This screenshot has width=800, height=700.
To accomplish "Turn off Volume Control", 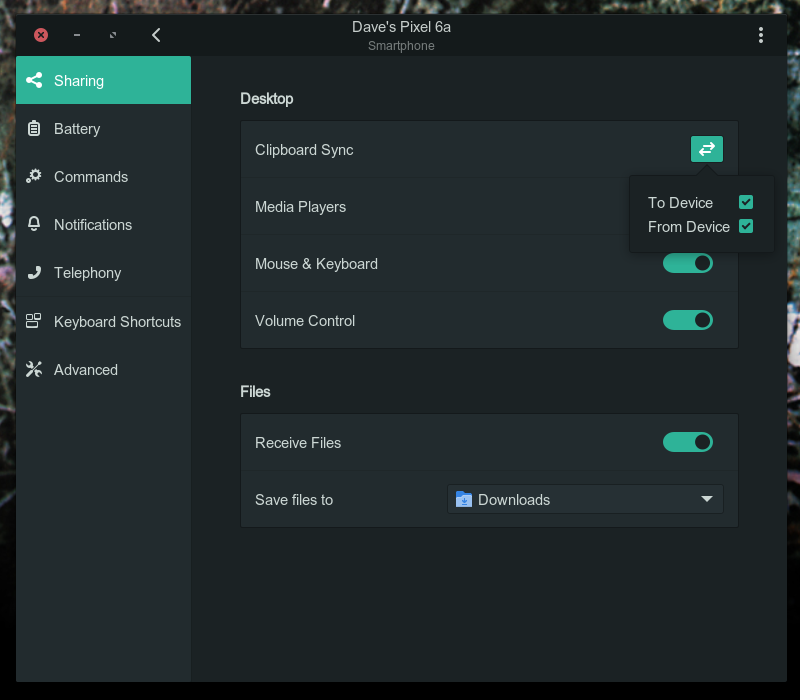I will 688,320.
